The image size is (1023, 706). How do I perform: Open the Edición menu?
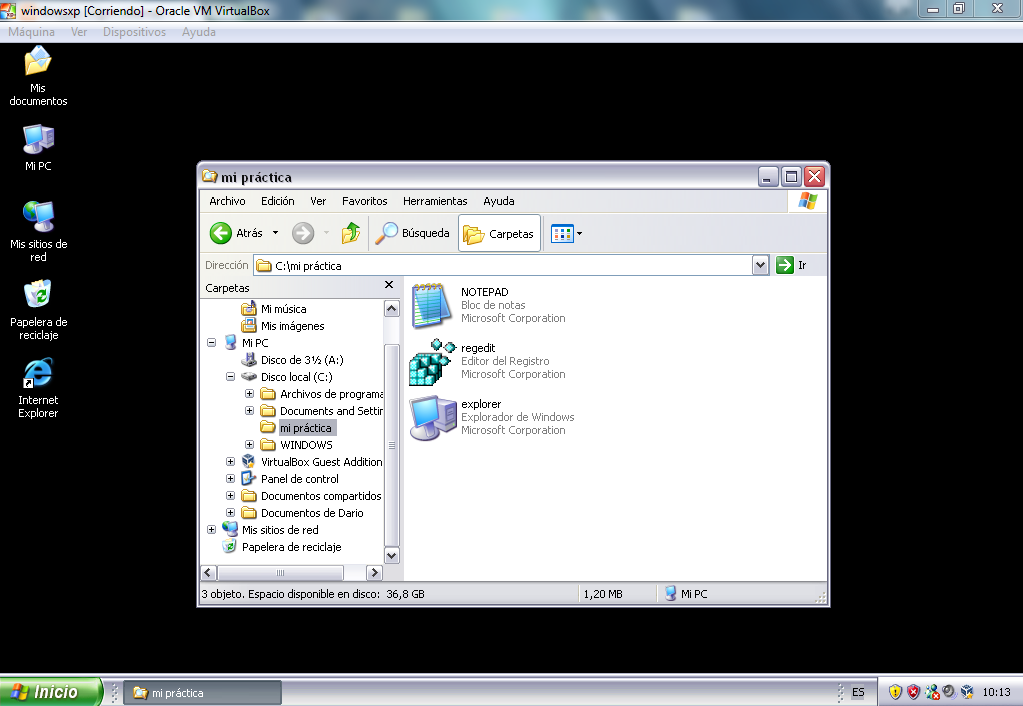point(277,201)
